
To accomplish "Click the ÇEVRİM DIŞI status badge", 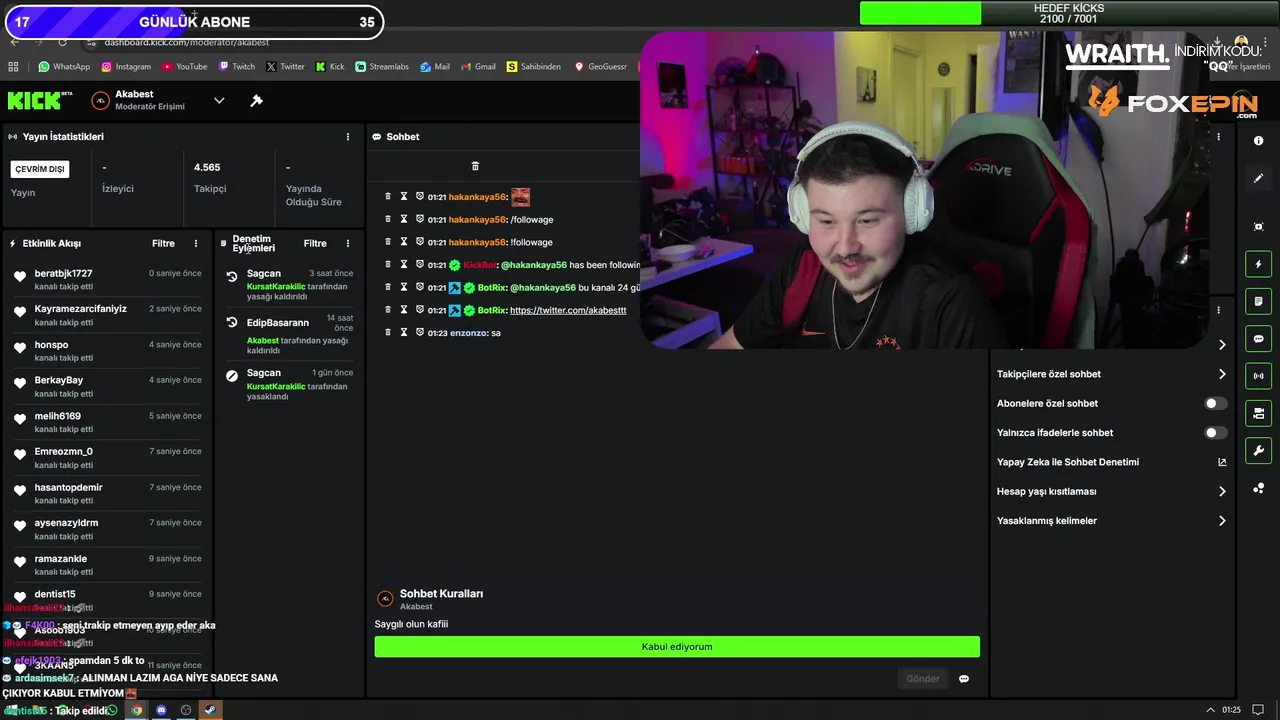I will point(40,170).
